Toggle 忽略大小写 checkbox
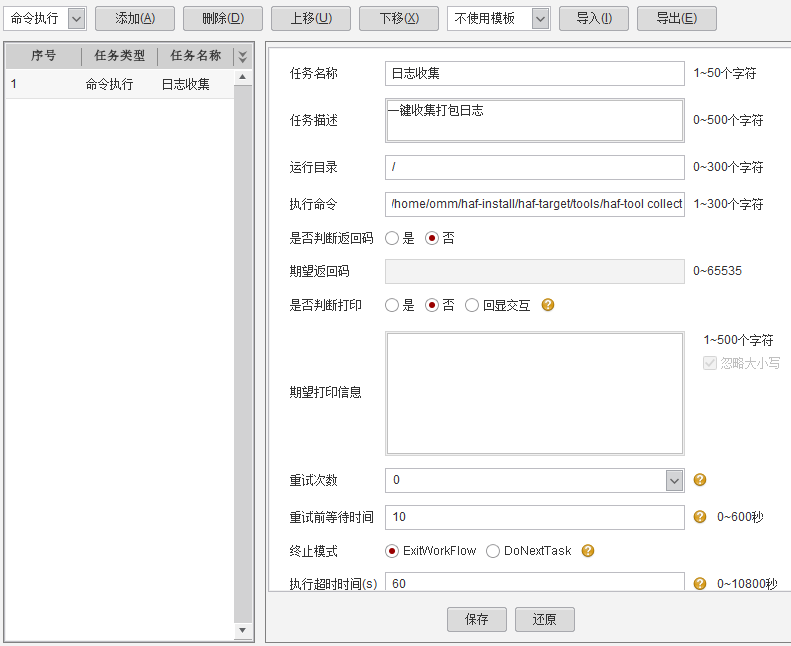 (x=710, y=363)
